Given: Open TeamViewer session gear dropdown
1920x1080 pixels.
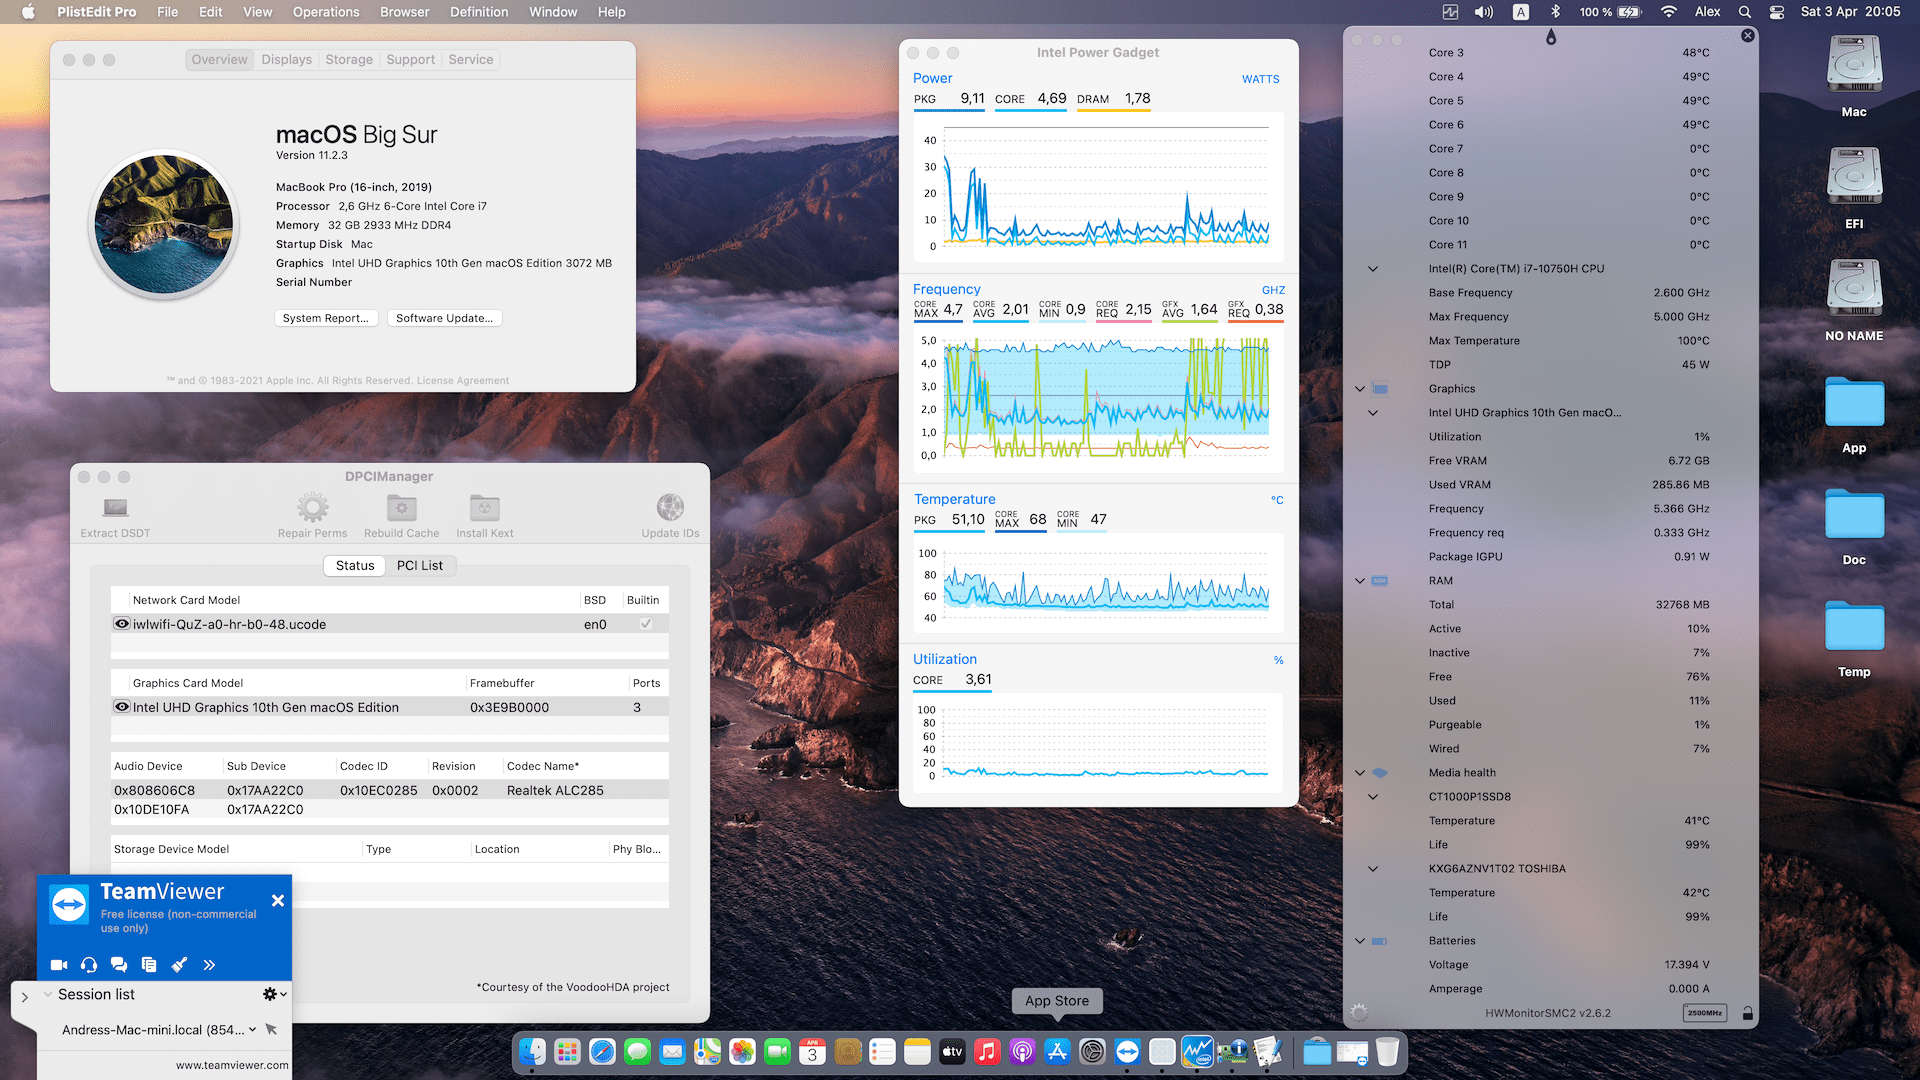Looking at the screenshot, I should tap(274, 994).
